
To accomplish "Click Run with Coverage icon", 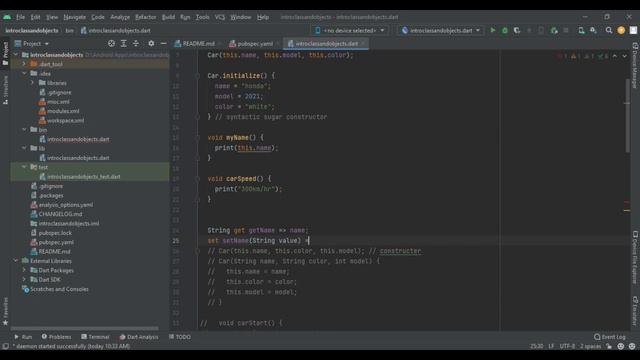I will pyautogui.click(x=517, y=30).
